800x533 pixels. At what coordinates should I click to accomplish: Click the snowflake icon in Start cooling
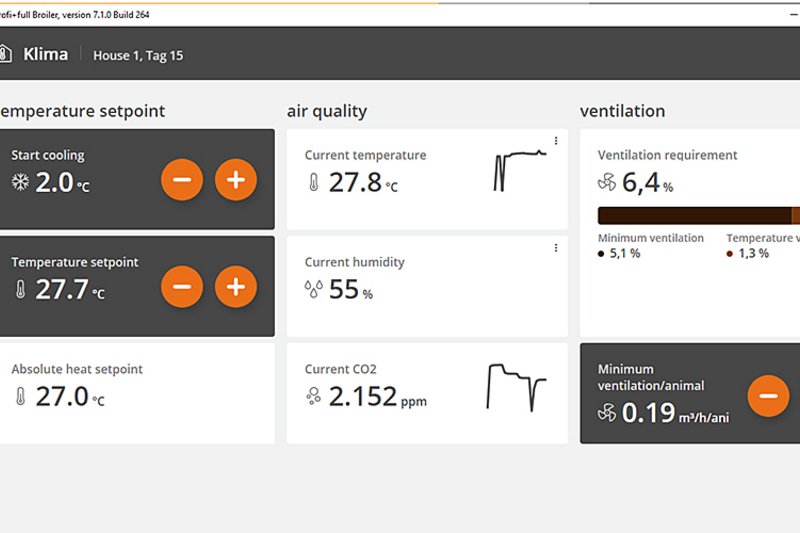point(20,182)
